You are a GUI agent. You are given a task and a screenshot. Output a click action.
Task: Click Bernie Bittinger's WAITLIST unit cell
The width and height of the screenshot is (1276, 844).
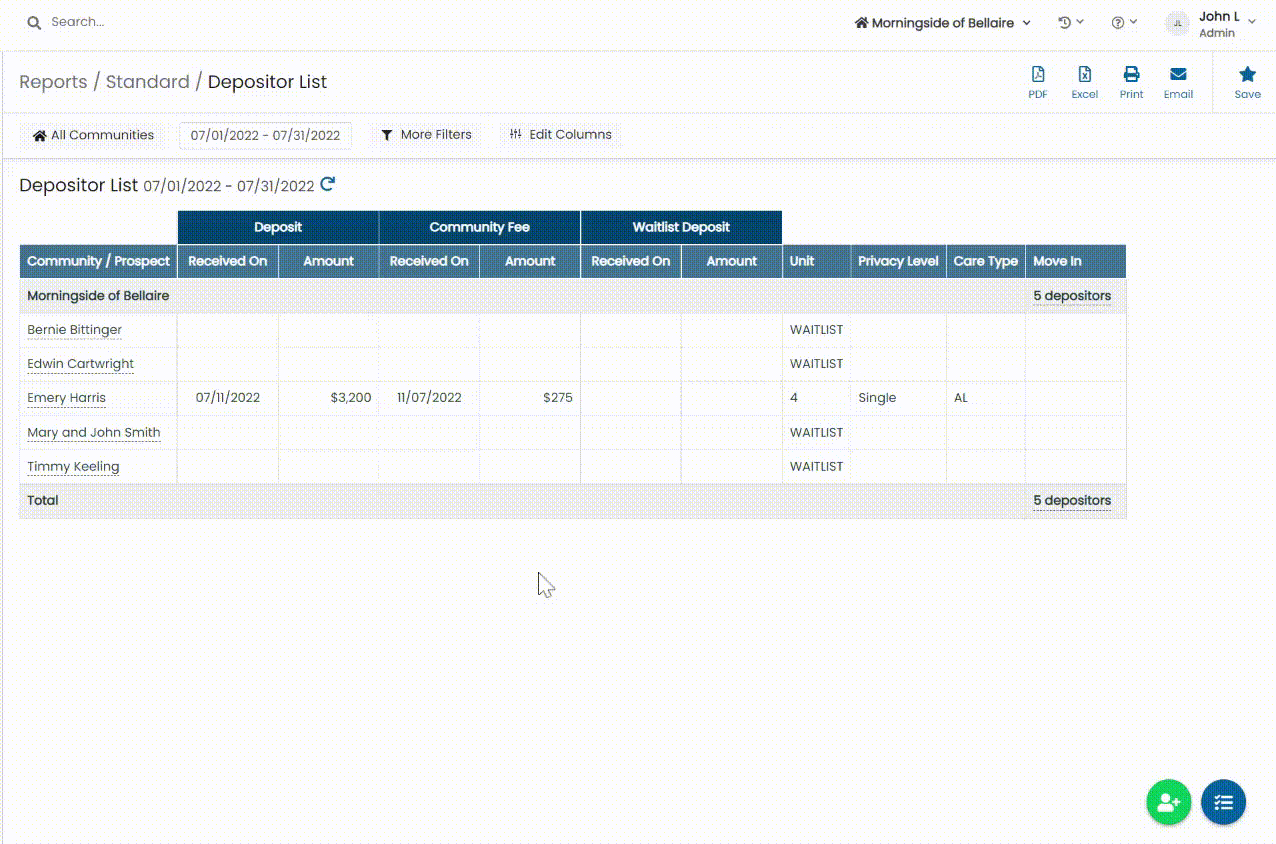(816, 330)
